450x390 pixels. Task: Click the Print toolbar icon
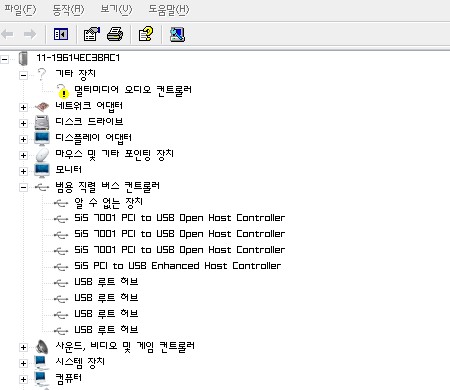coord(115,34)
